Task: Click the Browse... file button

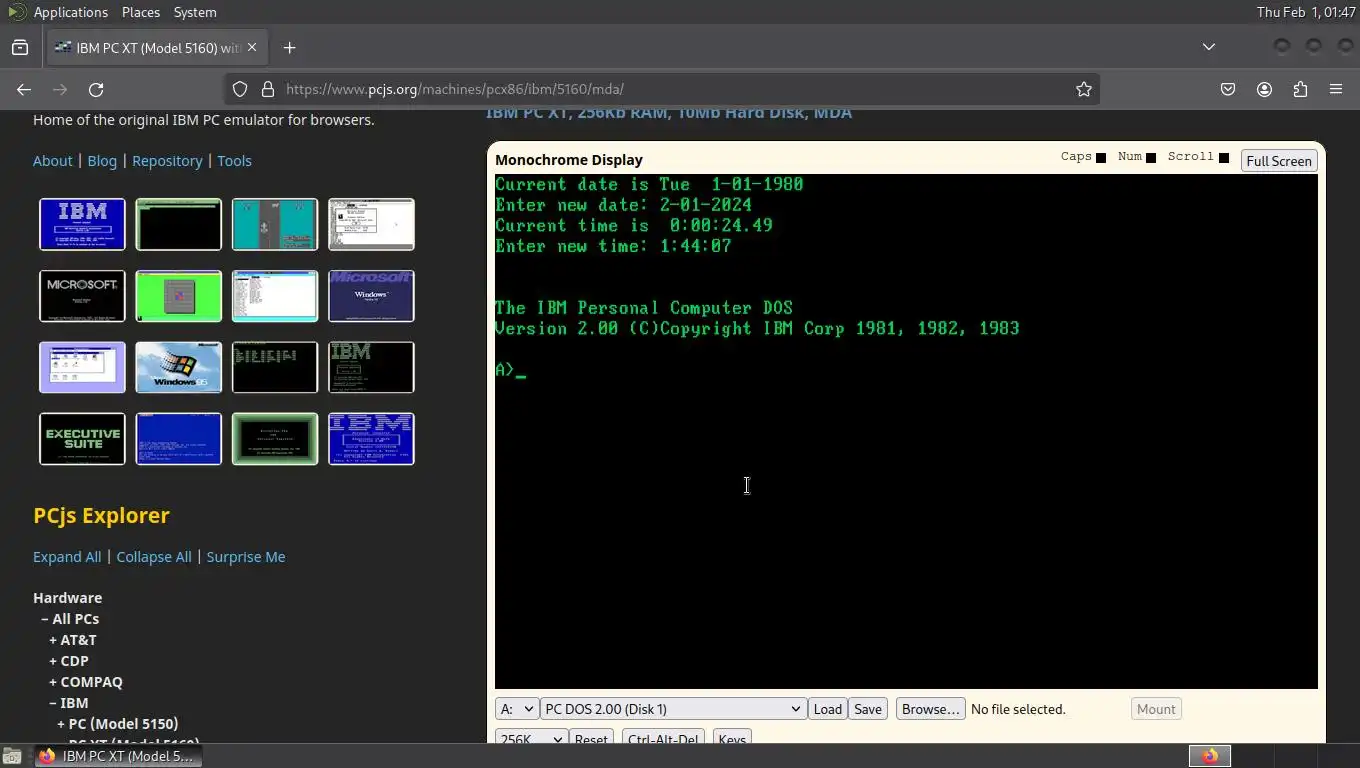Action: click(x=930, y=709)
